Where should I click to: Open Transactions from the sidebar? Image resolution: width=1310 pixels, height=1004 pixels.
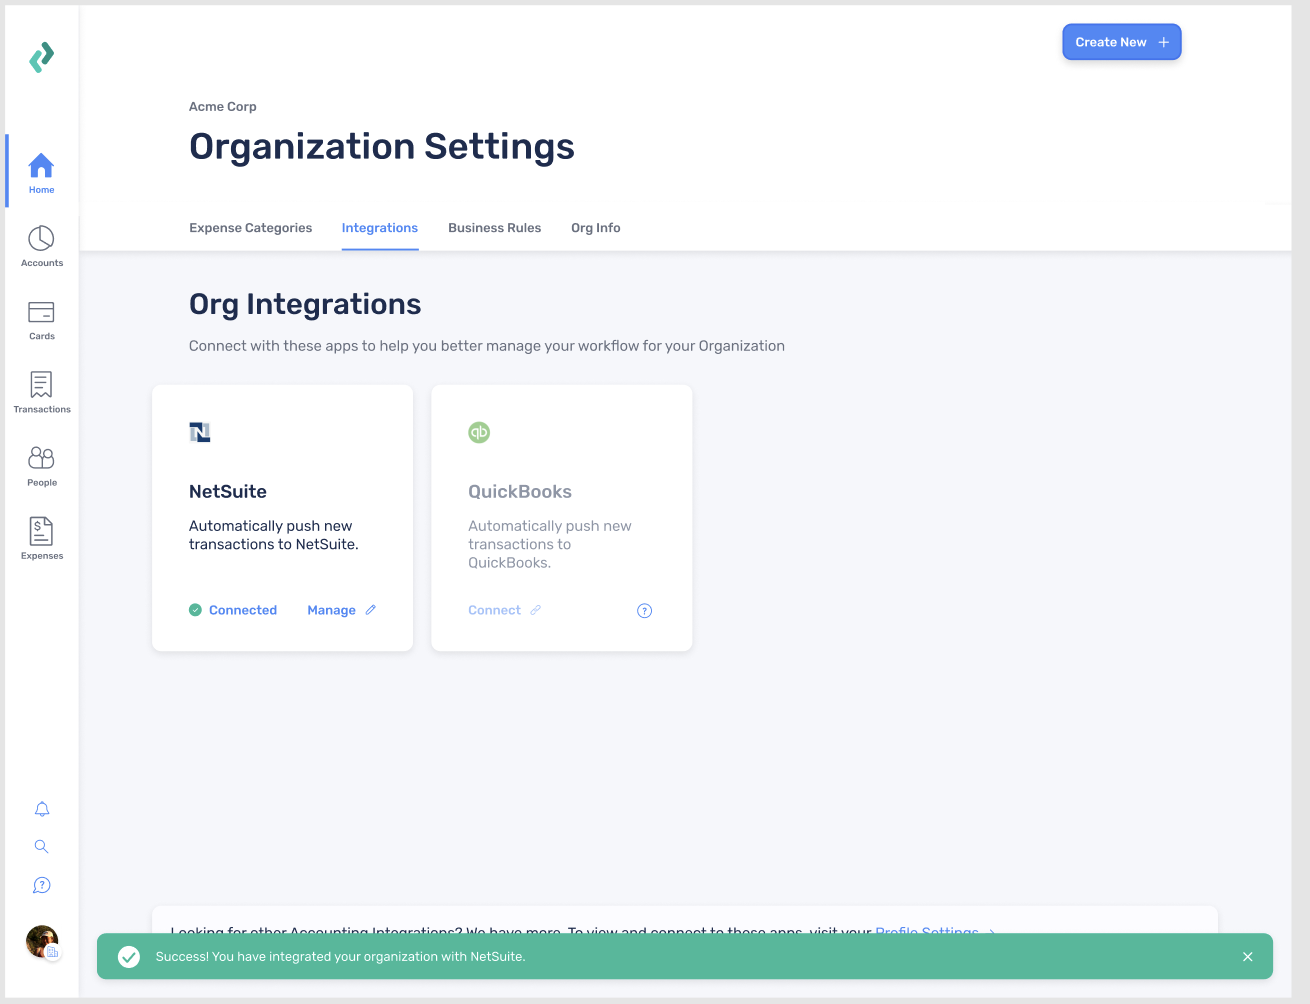click(41, 392)
